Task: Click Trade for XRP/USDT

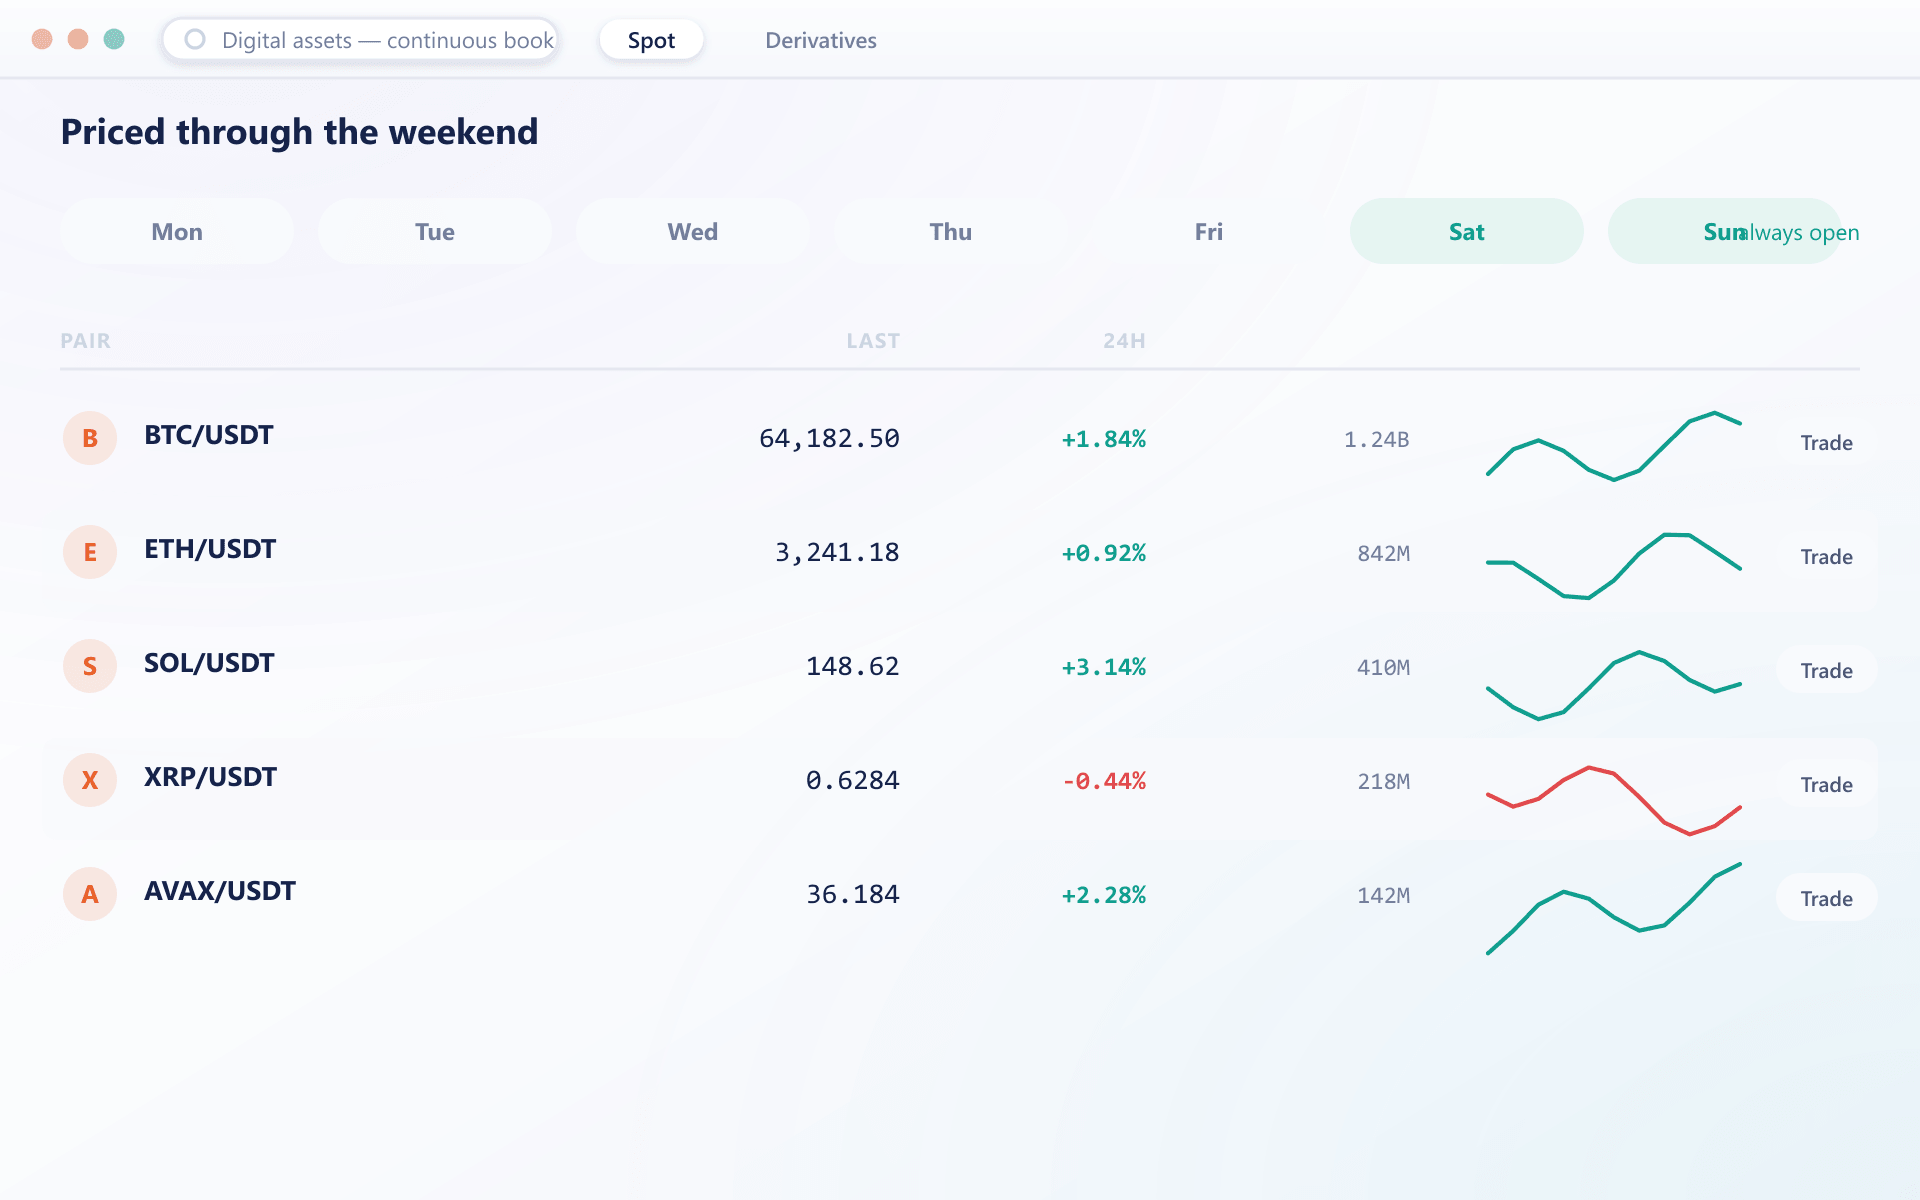Action: [x=1826, y=785]
